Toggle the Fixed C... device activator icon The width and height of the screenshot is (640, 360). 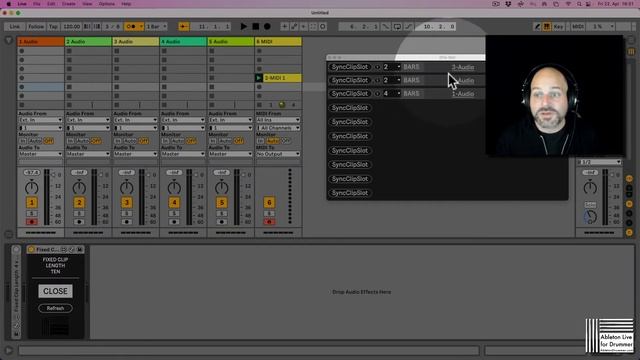click(x=31, y=249)
